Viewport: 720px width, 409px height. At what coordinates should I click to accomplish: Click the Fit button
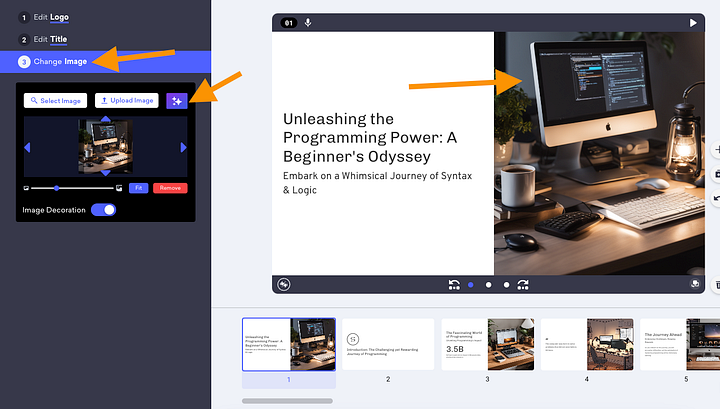coord(139,188)
